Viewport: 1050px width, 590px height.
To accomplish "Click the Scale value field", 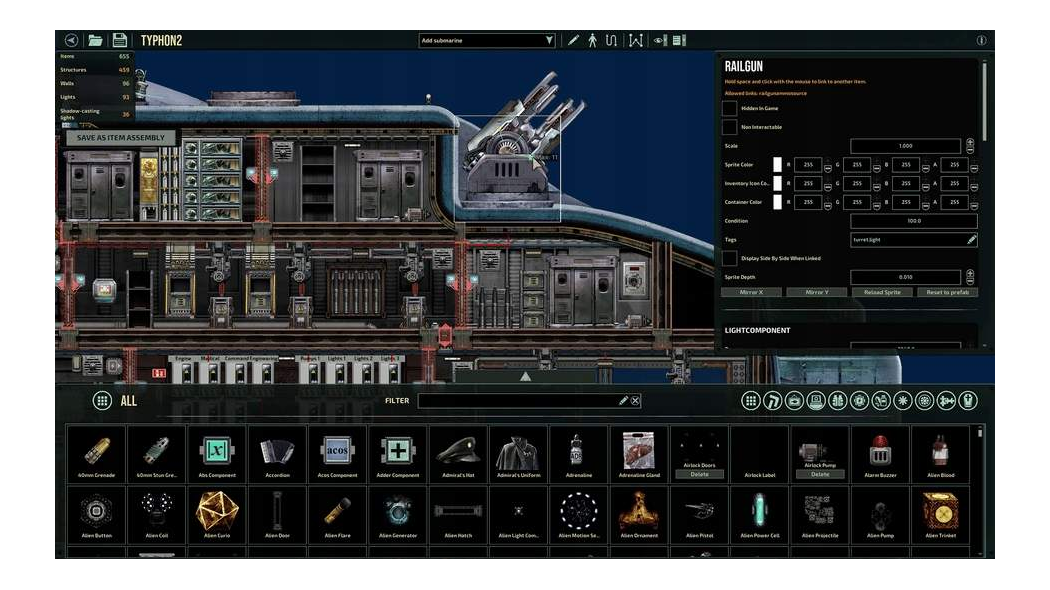I will coord(905,145).
